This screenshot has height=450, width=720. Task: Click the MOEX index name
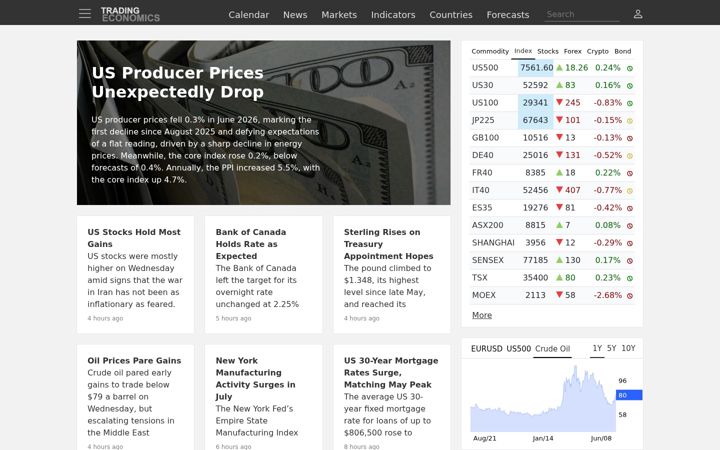(484, 295)
